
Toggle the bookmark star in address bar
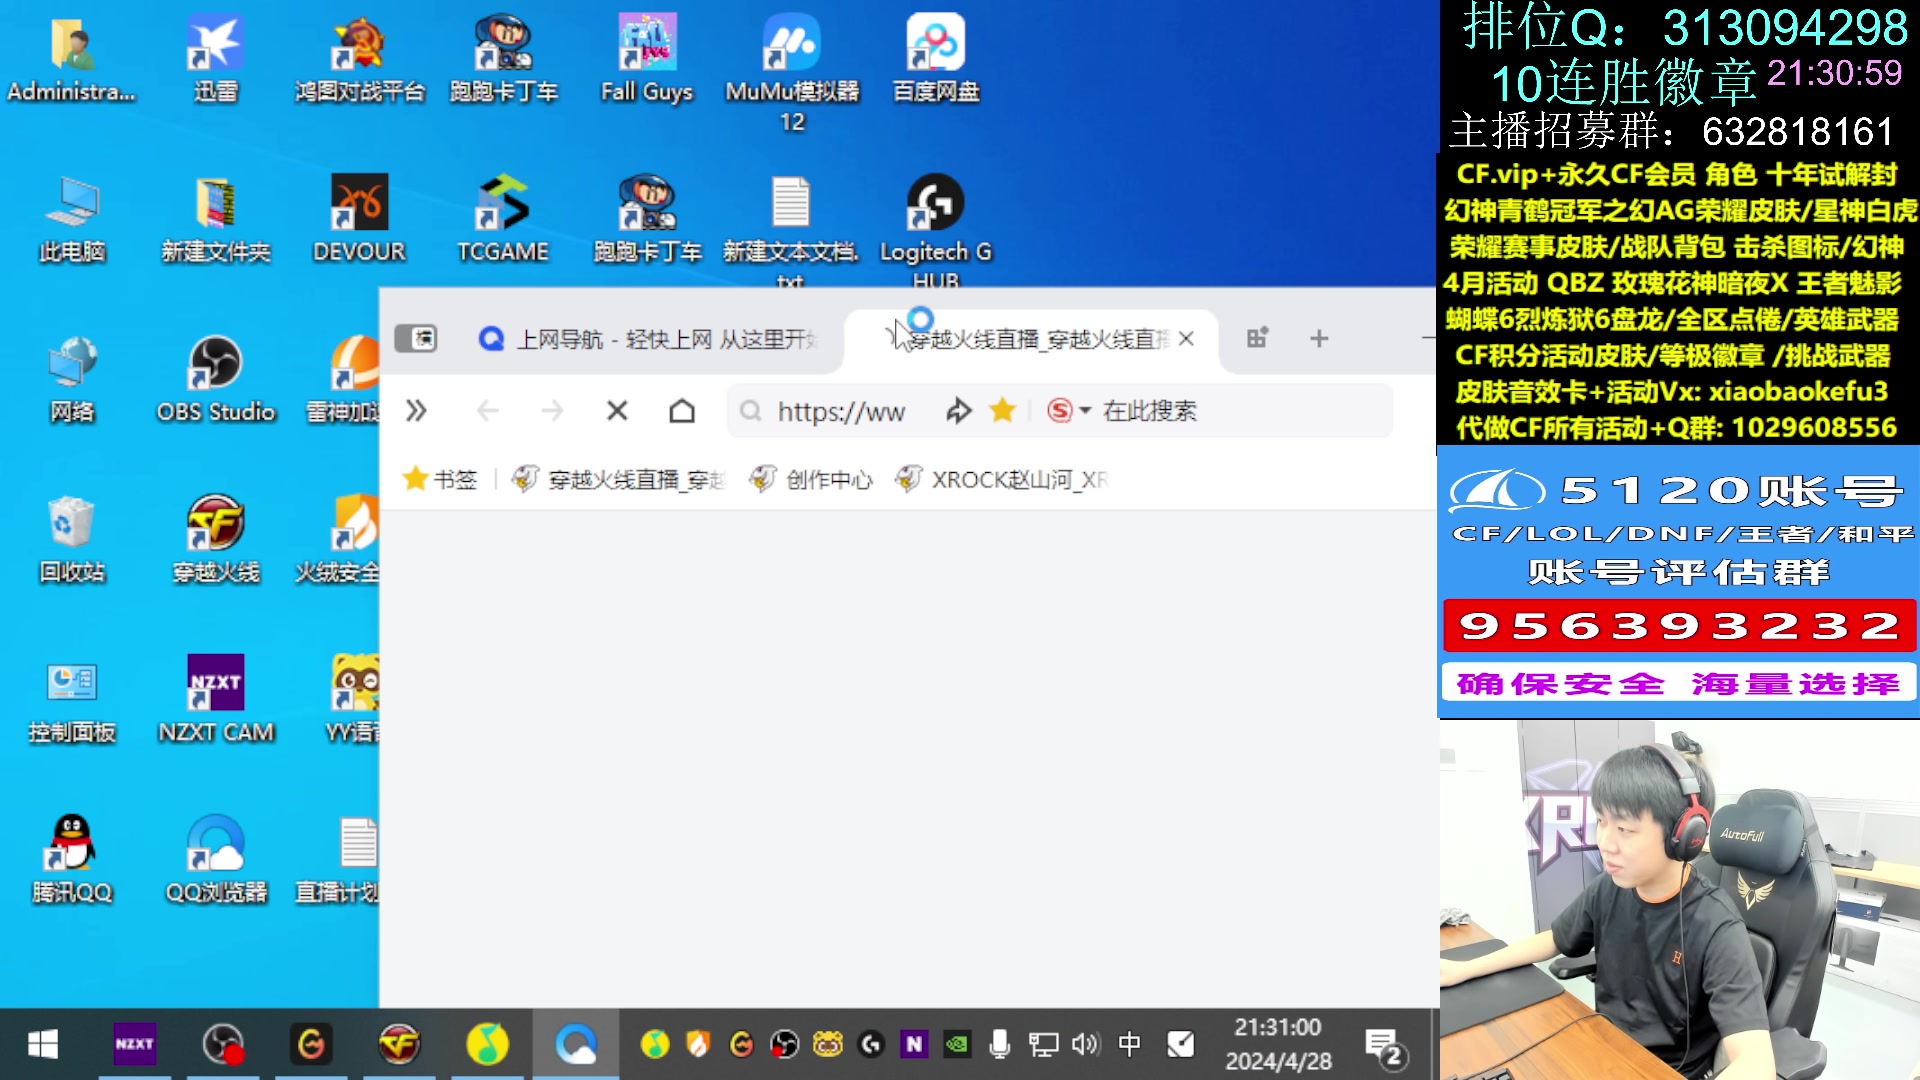pos(1003,410)
